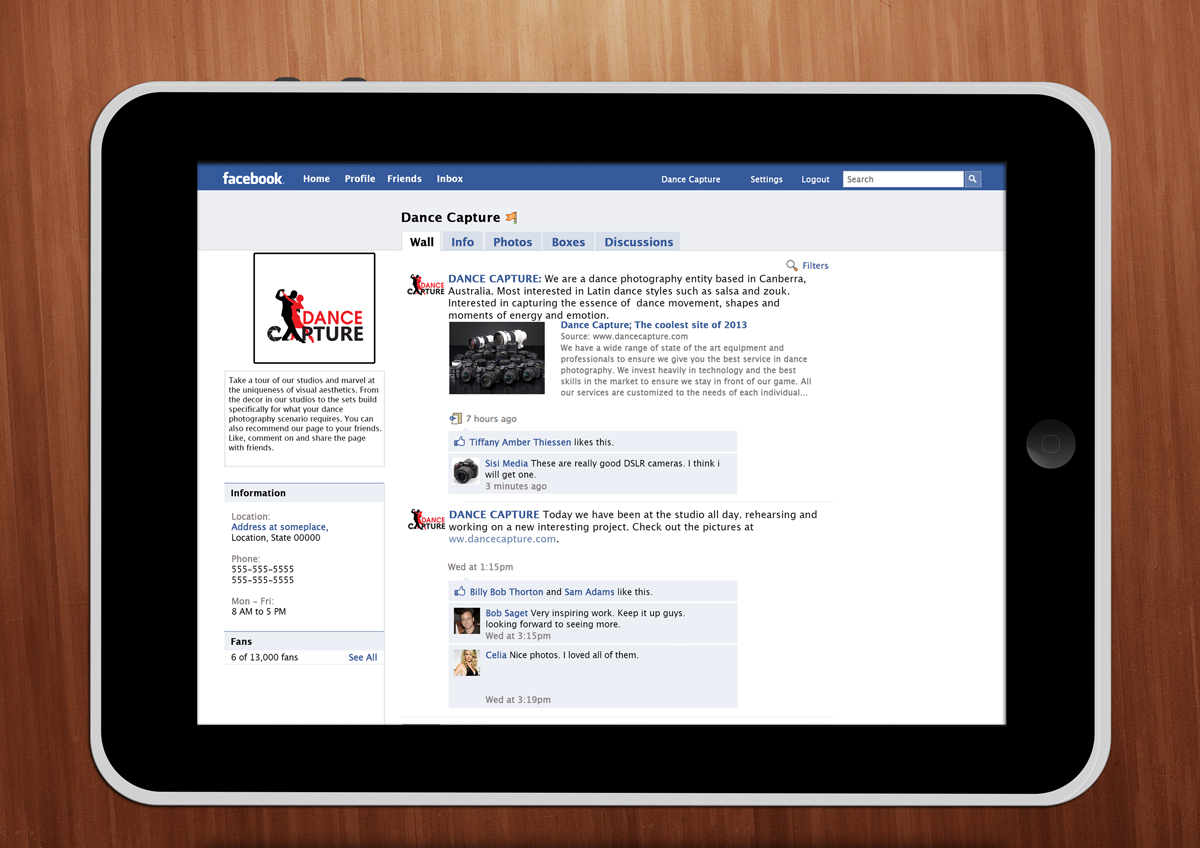Click DANCE CAPTURE name on studio post
This screenshot has width=1200, height=848.
[494, 515]
